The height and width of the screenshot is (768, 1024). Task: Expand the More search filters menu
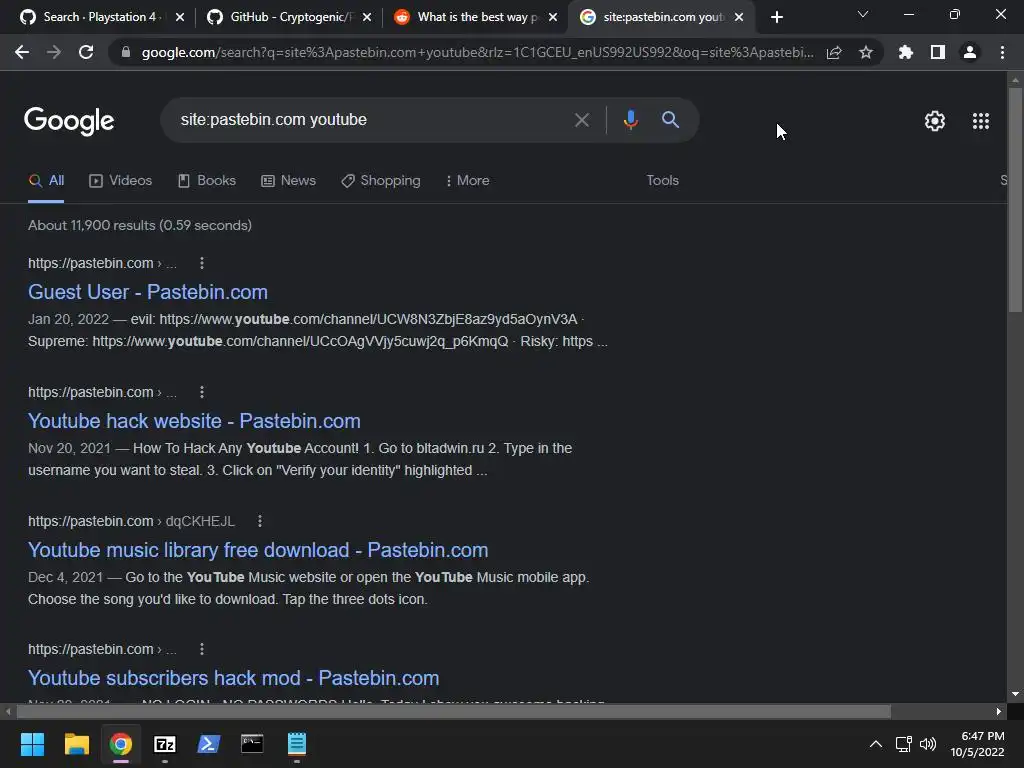pos(468,181)
